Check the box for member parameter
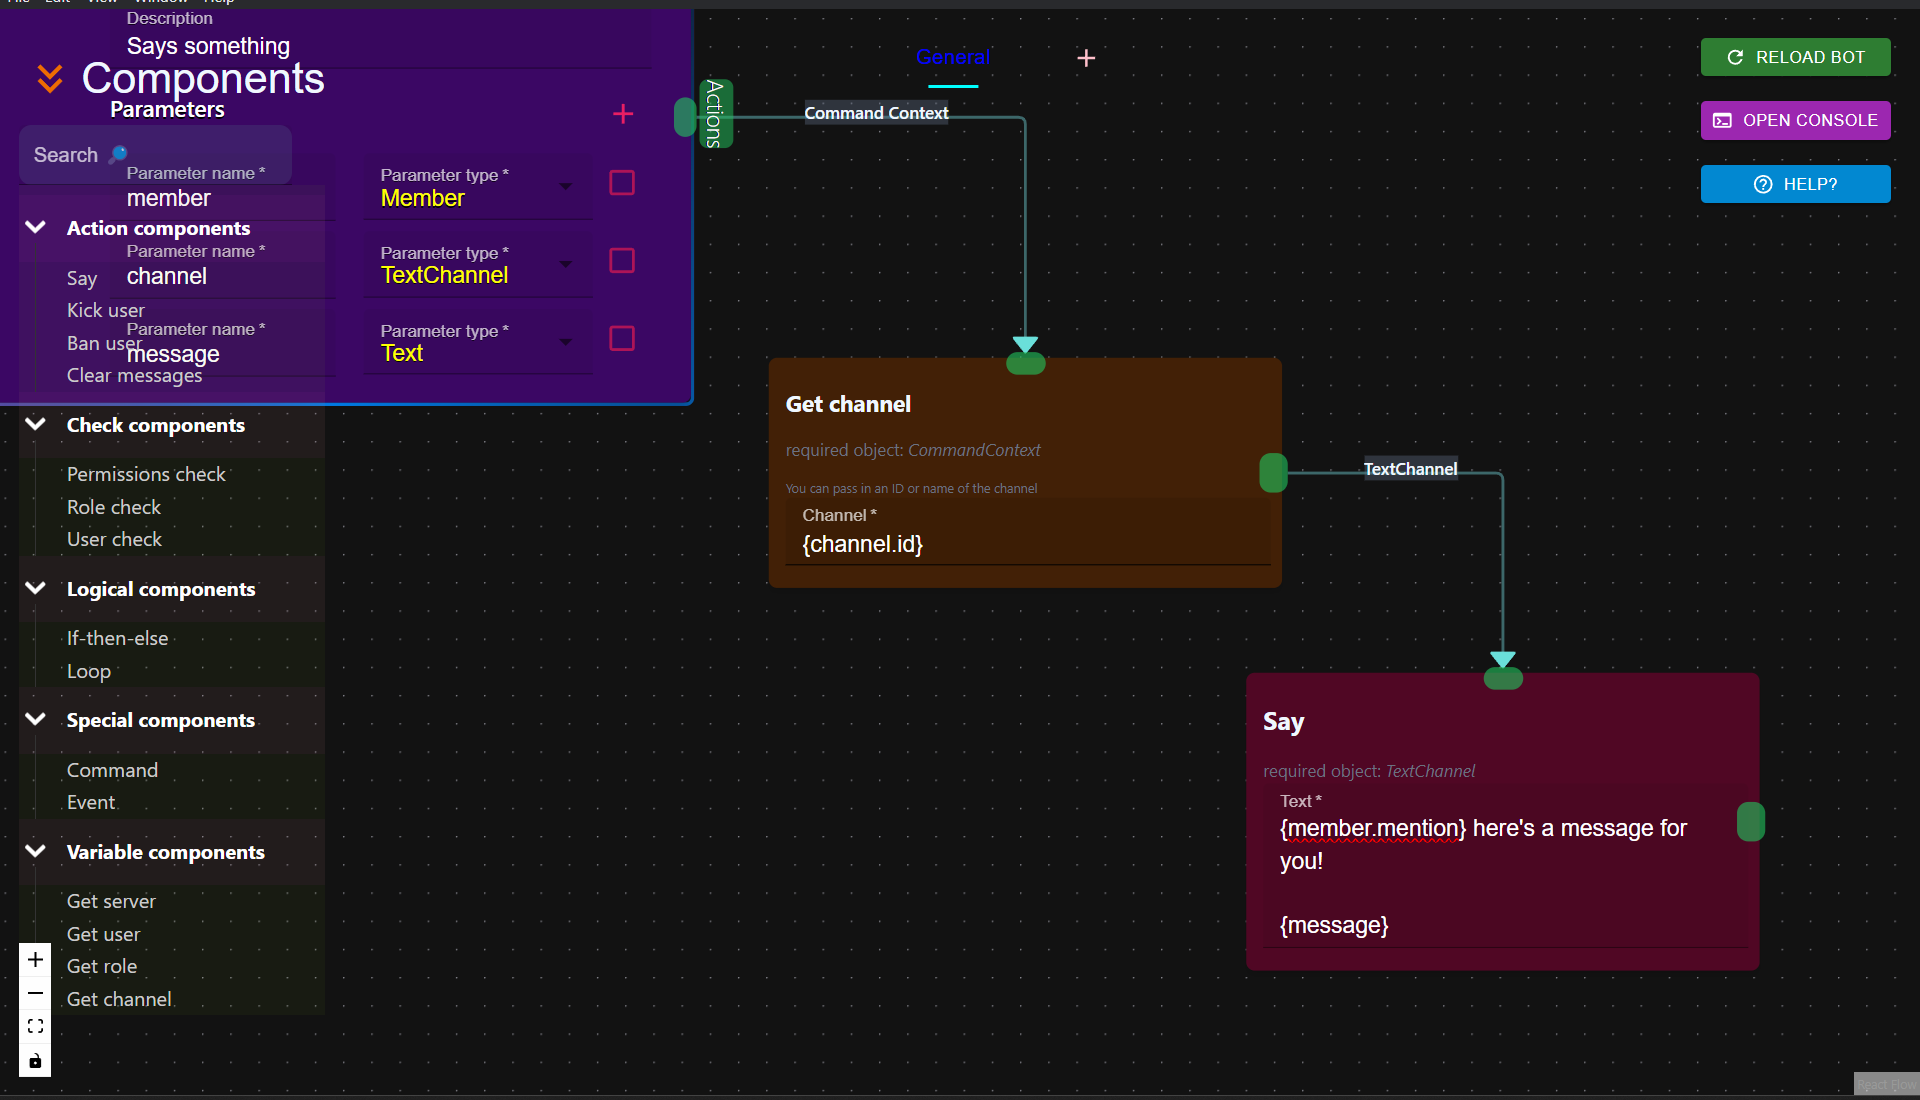Screen dimensions: 1920x1100 point(622,183)
